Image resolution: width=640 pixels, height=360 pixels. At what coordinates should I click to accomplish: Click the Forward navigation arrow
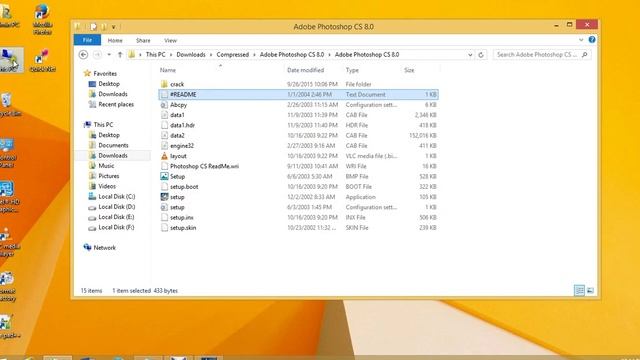coord(97,55)
